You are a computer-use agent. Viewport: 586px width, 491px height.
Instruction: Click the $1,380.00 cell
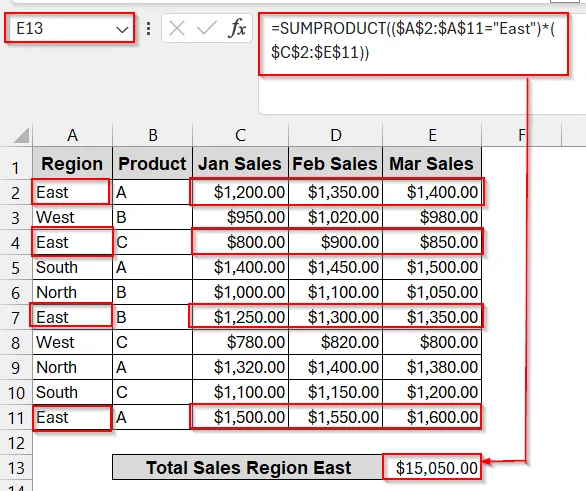point(432,367)
